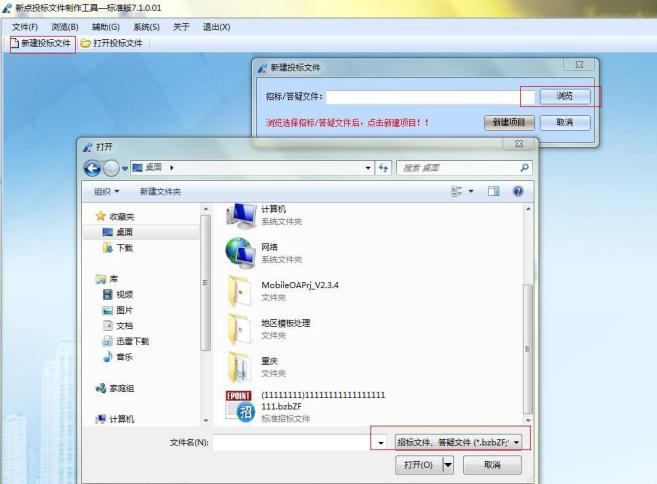
Task: Select 下载 in navigation pane
Action: pyautogui.click(x=119, y=248)
